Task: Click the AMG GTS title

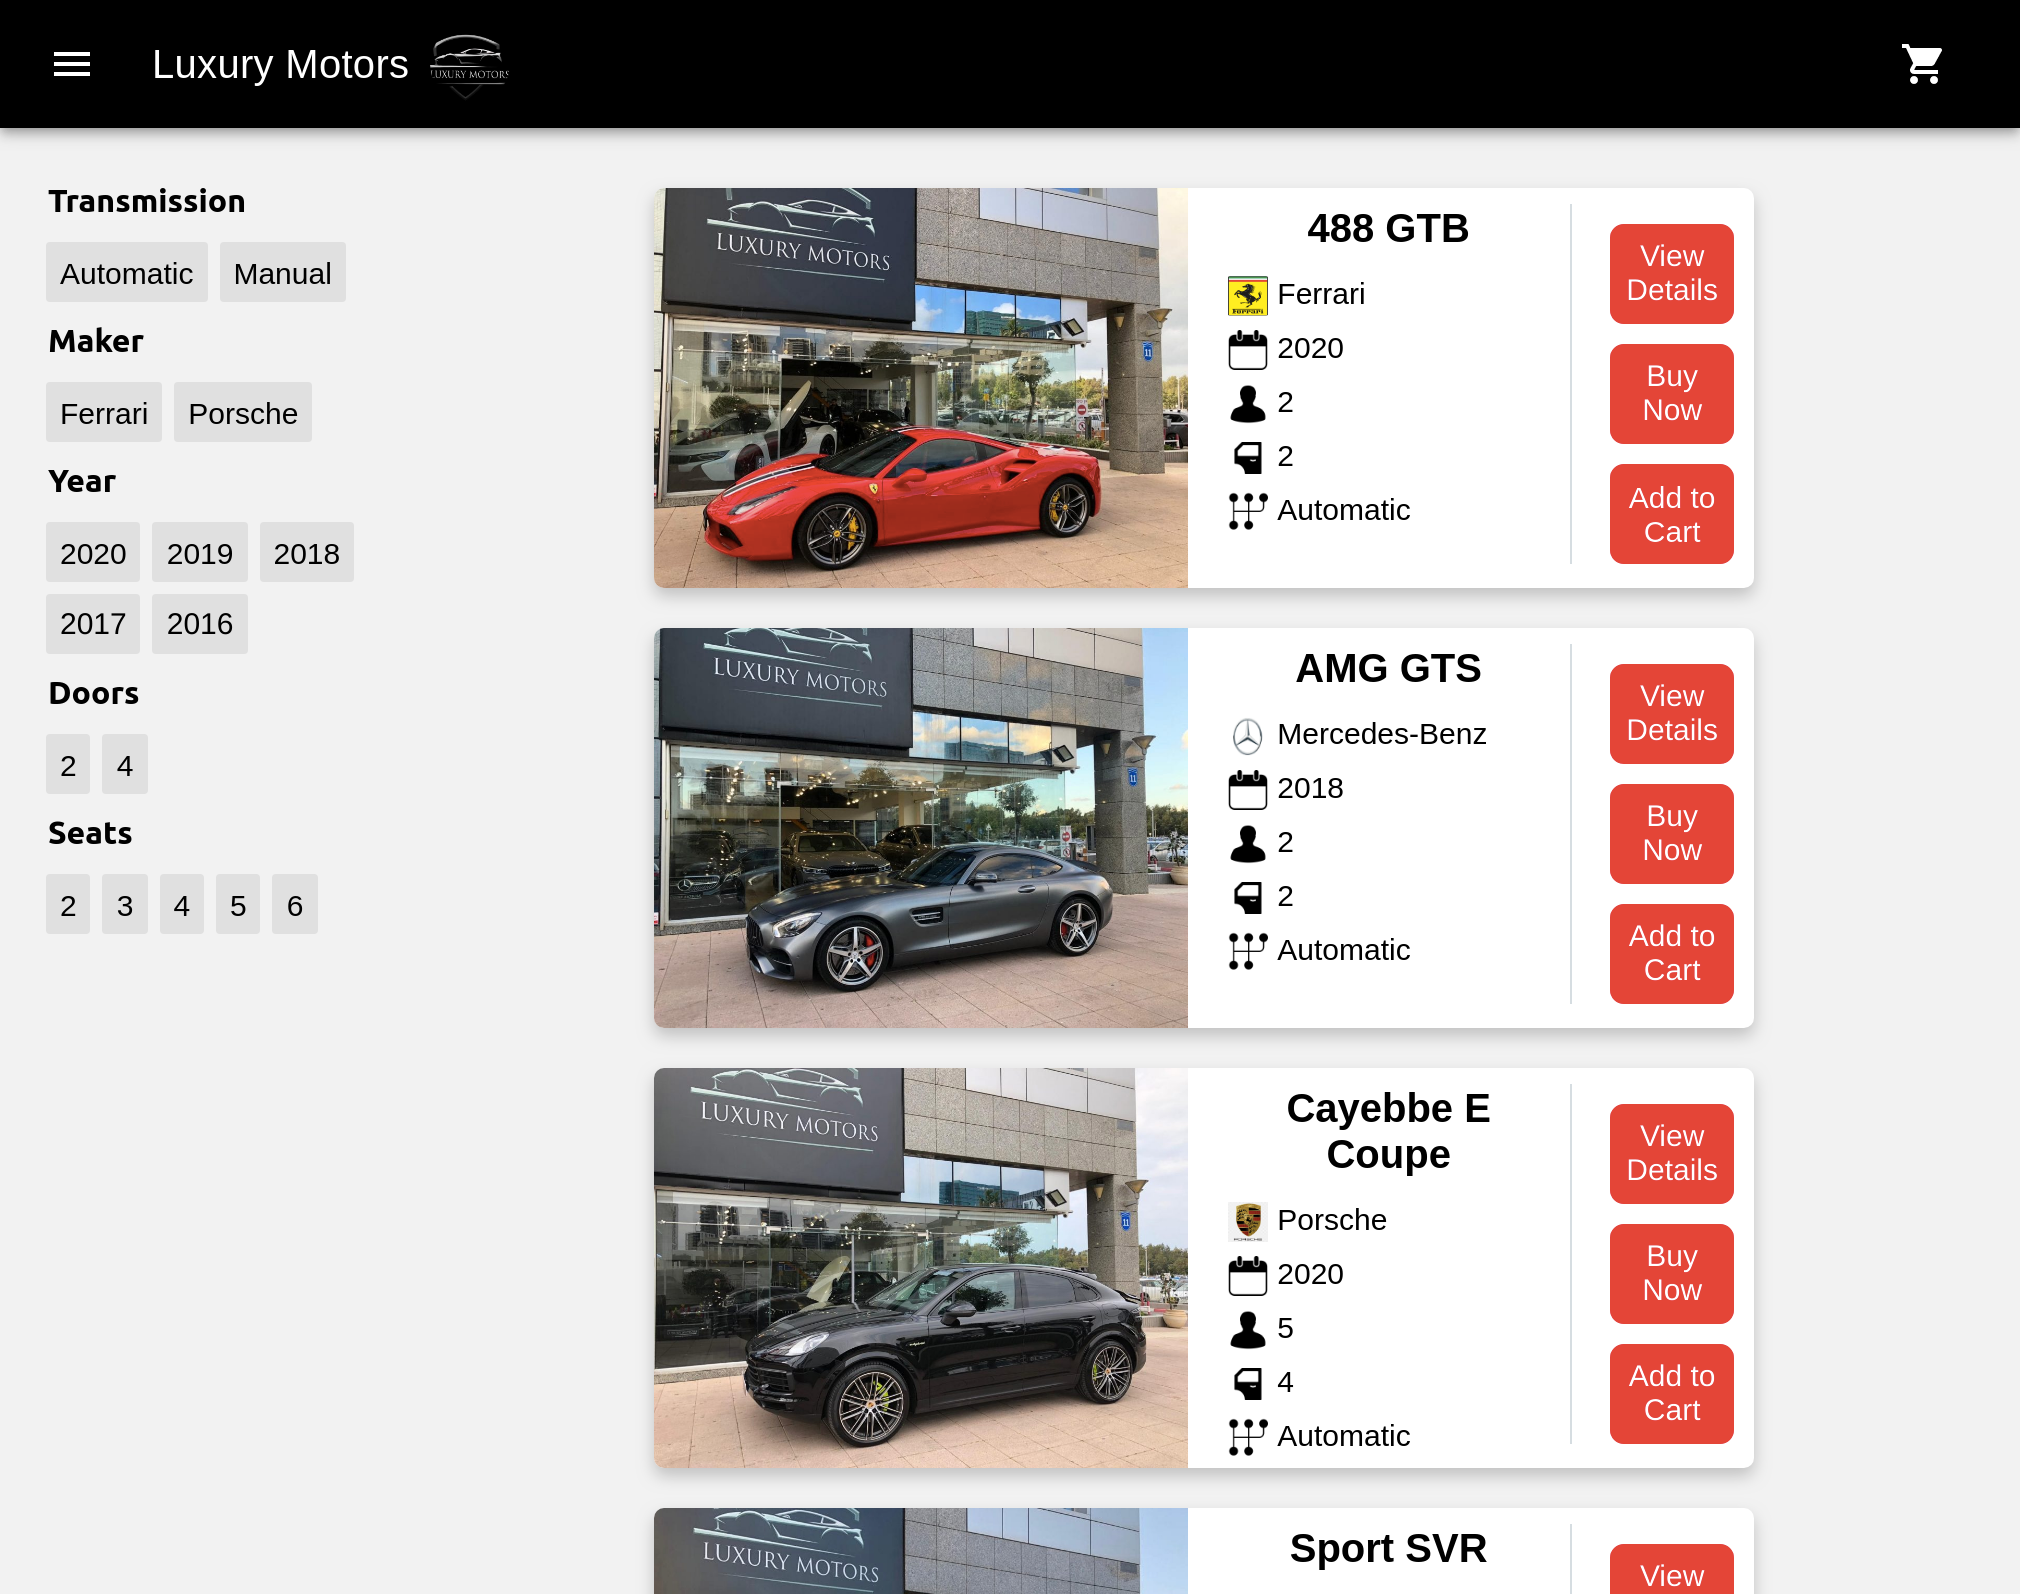Action: click(x=1388, y=669)
